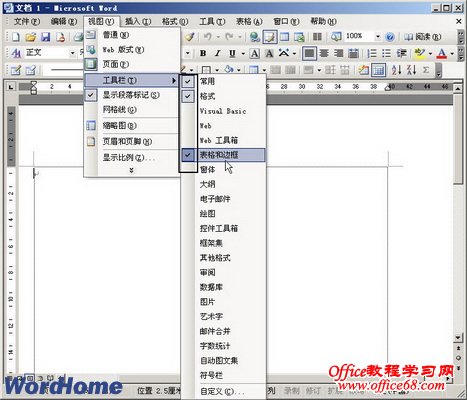This screenshot has height=400, width=467.
Task: Open the 文件 menu
Action: pyautogui.click(x=27, y=21)
